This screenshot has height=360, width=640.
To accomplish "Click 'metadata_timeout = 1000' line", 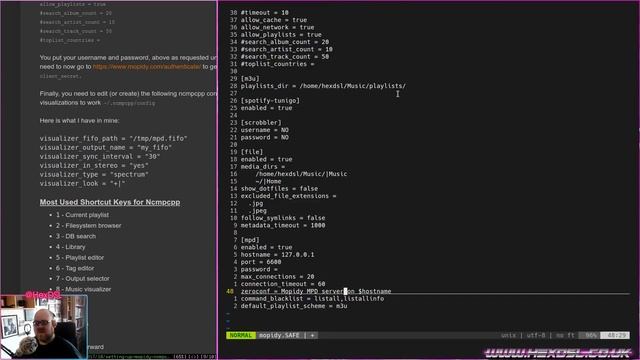I will tap(283, 225).
